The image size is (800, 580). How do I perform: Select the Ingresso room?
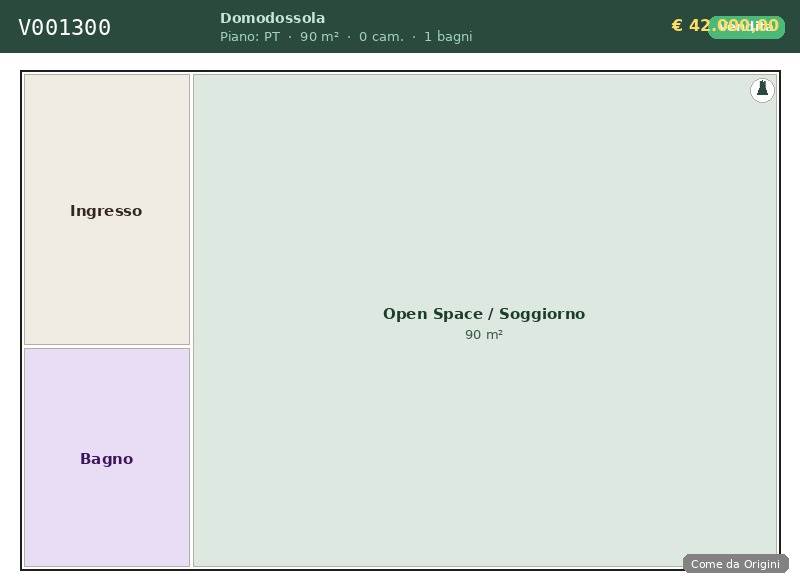pyautogui.click(x=106, y=211)
